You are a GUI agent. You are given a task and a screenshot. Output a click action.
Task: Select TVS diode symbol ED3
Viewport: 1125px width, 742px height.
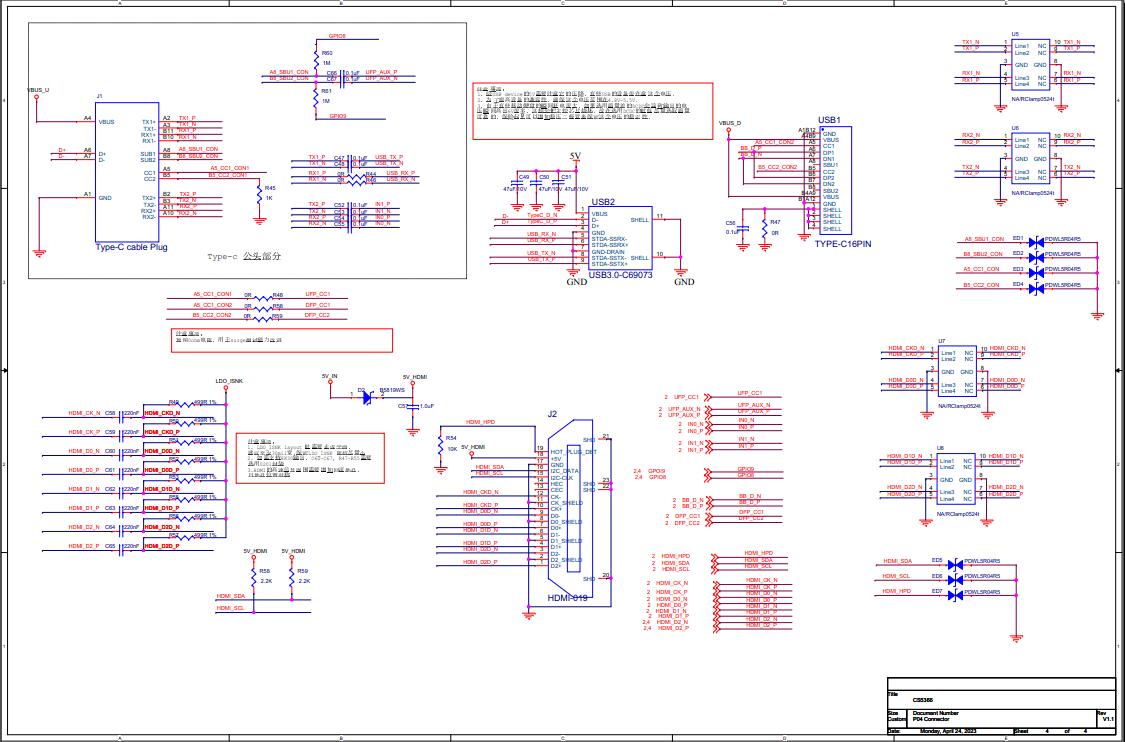tap(1035, 273)
